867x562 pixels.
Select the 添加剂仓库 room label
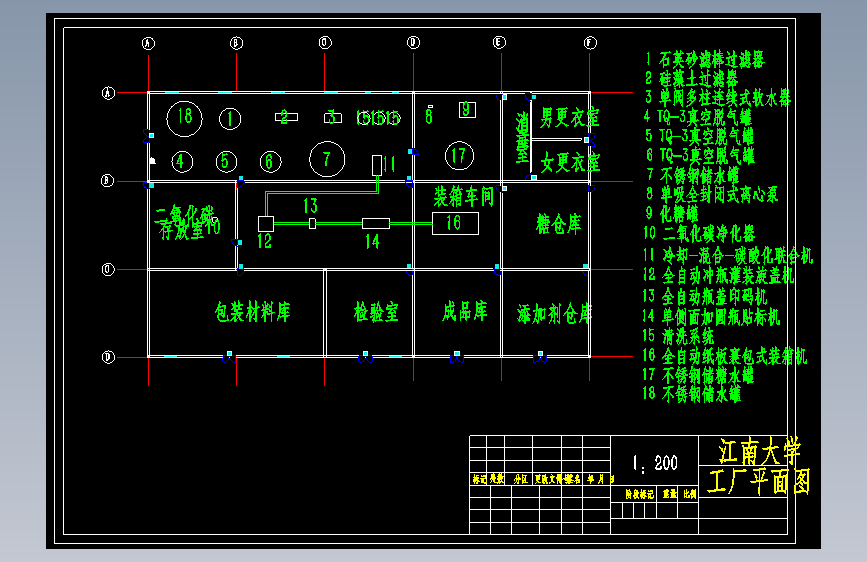(554, 314)
